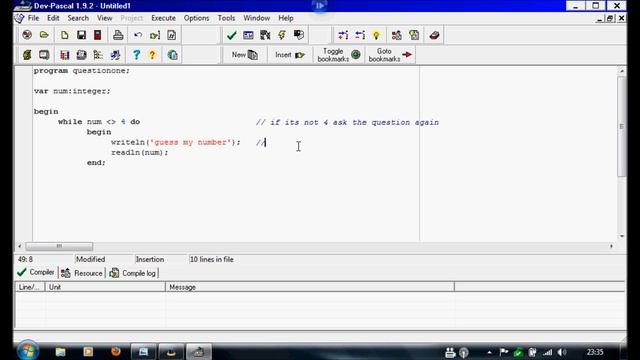This screenshot has width=640, height=360.
Task: Click the 'Insertion' status bar entry
Action: point(150,259)
